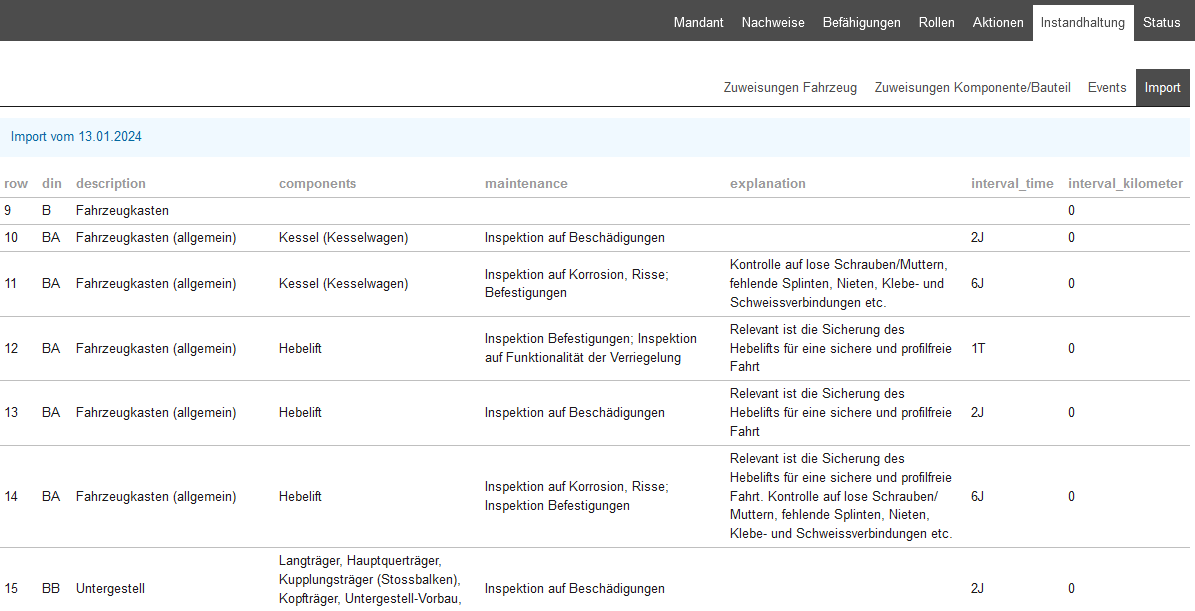Screen dimensions: 1195x611
Task: Click the 'maintenance' column header
Action: click(526, 183)
